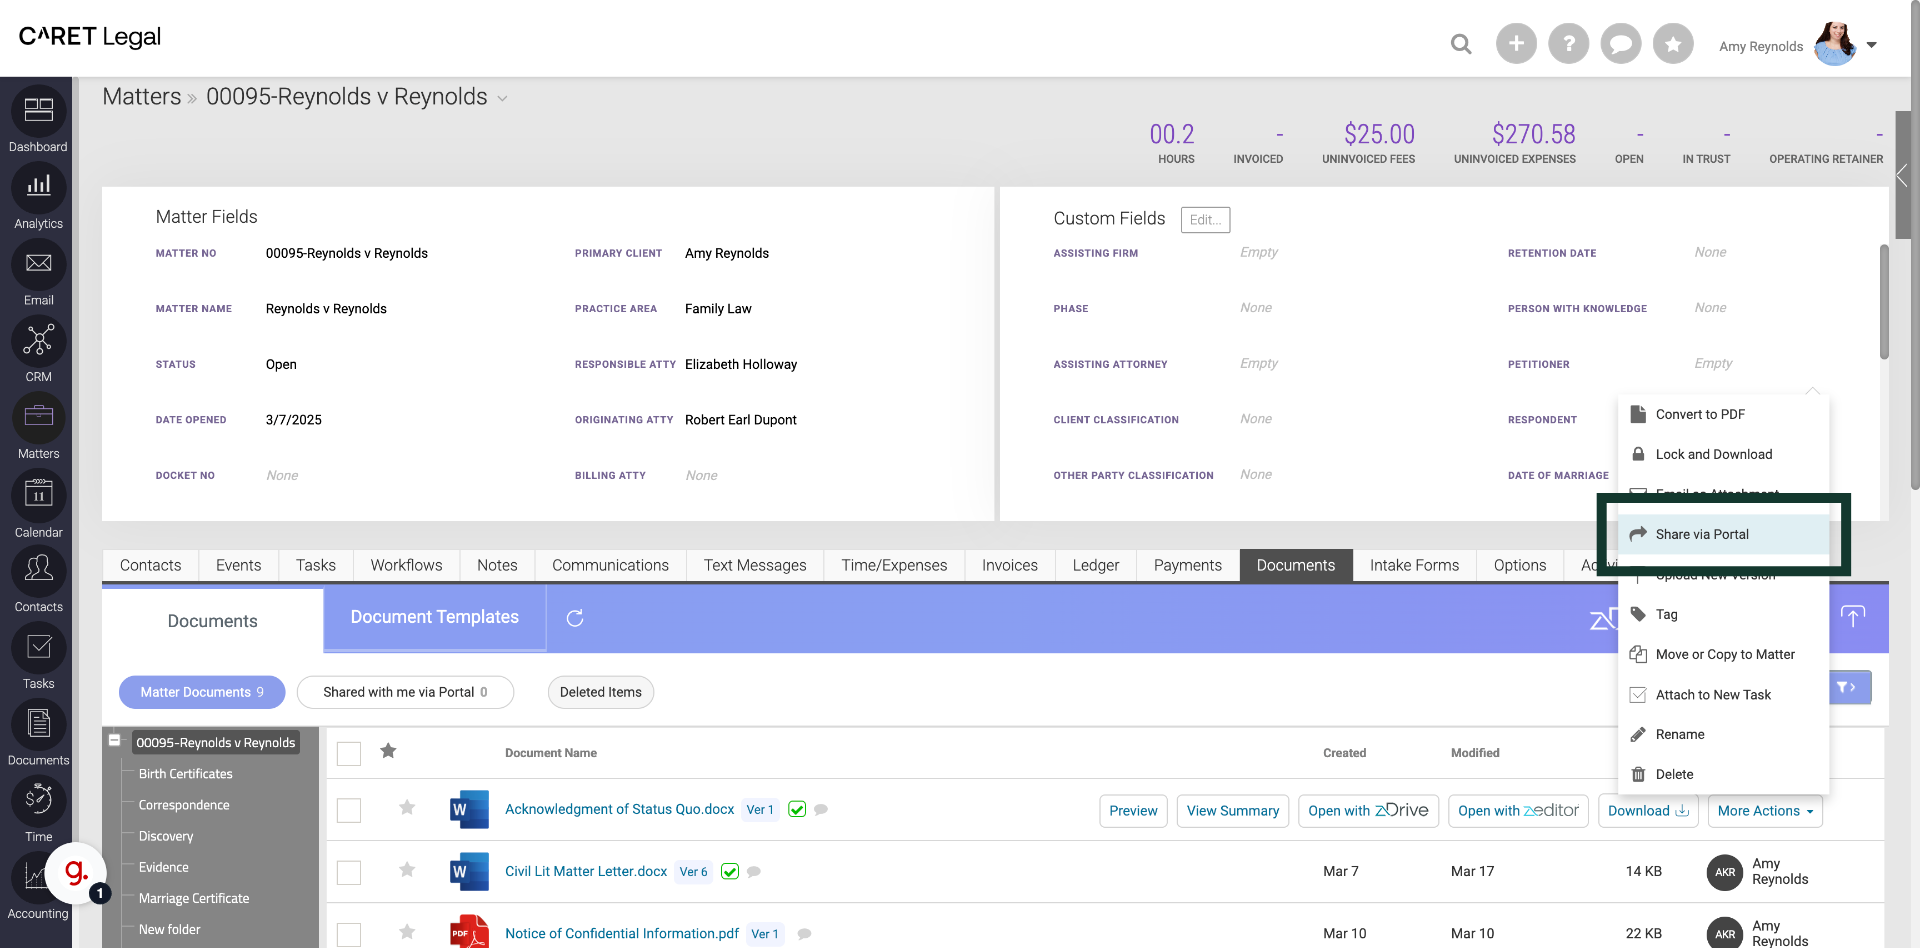1920x948 pixels.
Task: Select Rename from the context menu
Action: pos(1724,734)
